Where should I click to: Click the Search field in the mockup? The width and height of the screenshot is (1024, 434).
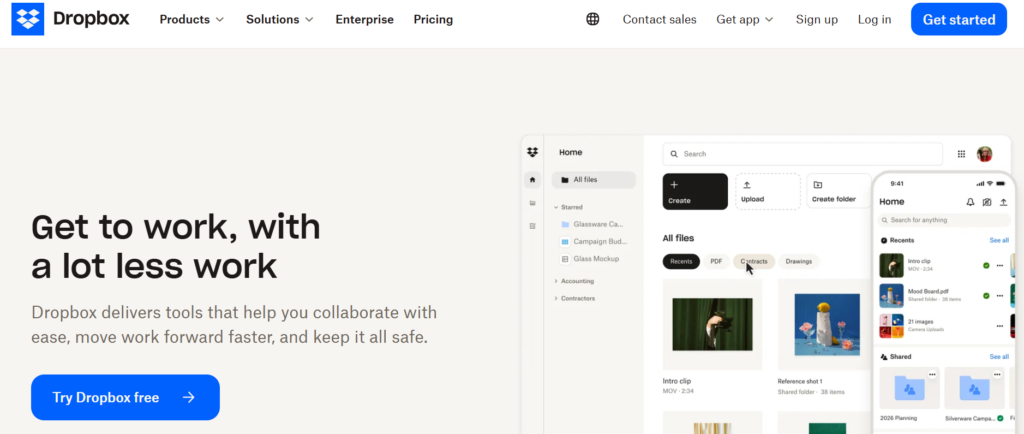tap(802, 154)
